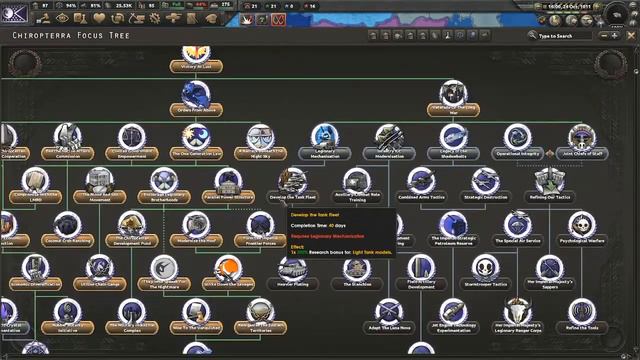
Task: Click the red-bordered alert with two drops
Action: pyautogui.click(x=278, y=19)
